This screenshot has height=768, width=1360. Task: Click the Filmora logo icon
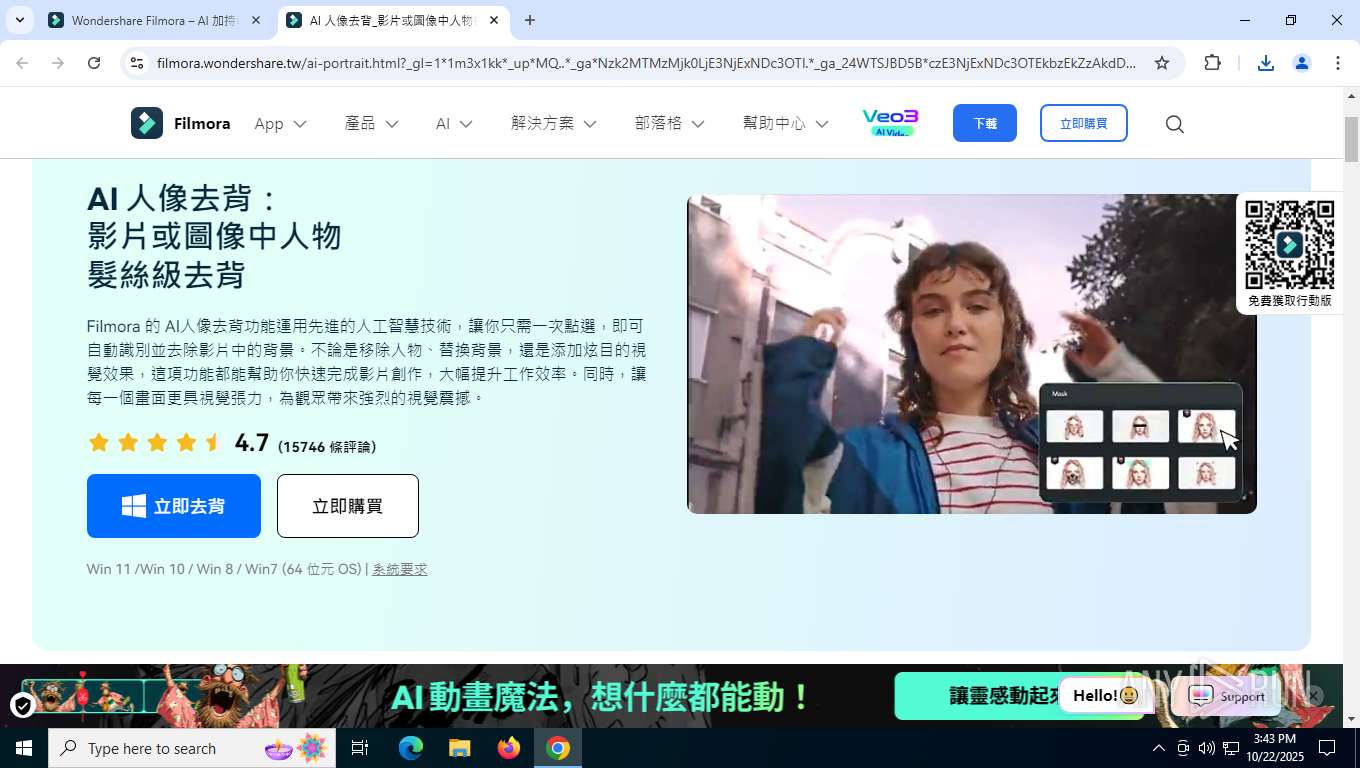point(146,123)
